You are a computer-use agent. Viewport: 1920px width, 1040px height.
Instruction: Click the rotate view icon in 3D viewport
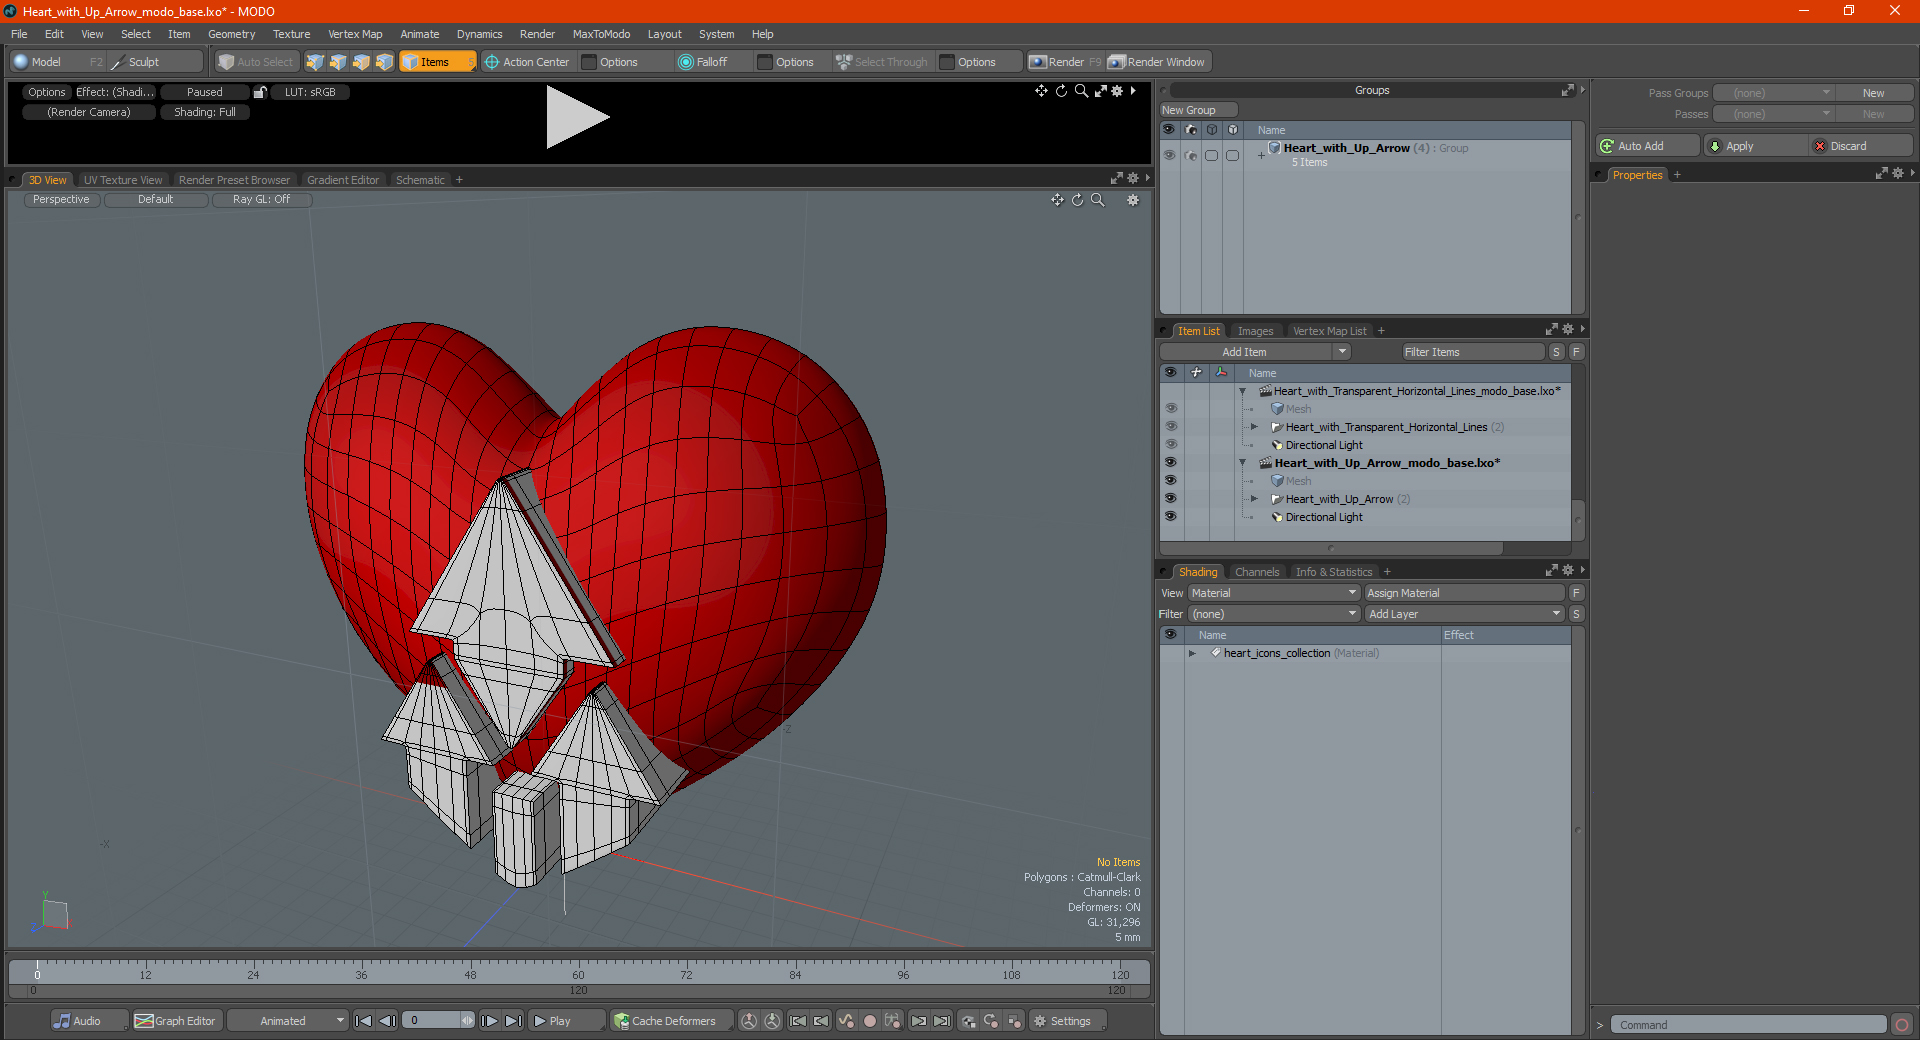[1077, 200]
